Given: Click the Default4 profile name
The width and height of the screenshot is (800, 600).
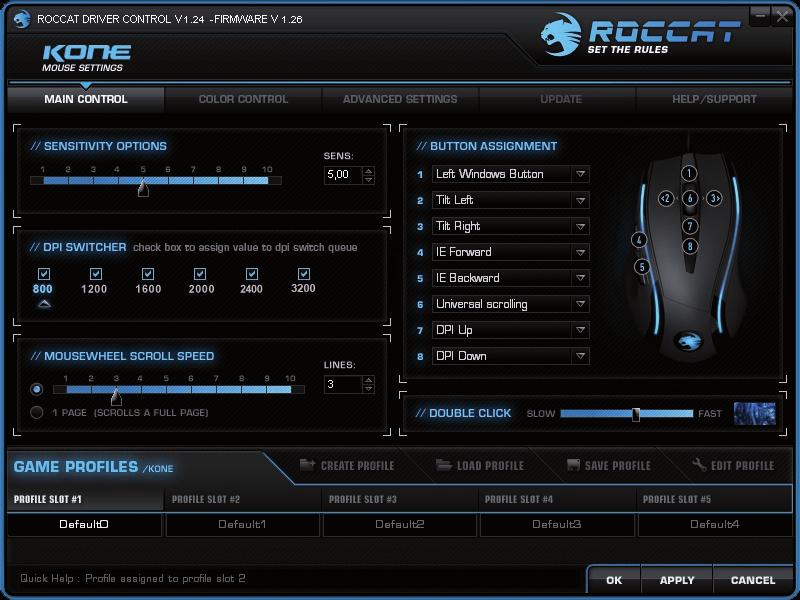Looking at the screenshot, I should pos(714,524).
